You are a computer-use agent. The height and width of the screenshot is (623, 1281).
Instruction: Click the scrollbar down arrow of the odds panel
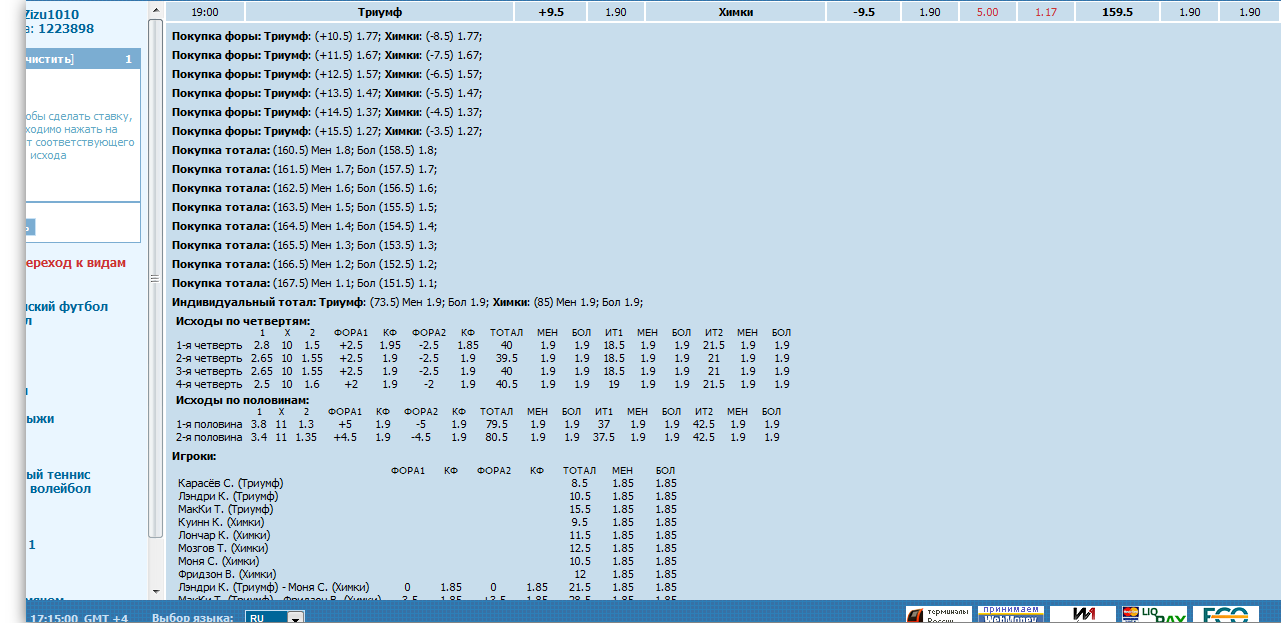tap(155, 592)
